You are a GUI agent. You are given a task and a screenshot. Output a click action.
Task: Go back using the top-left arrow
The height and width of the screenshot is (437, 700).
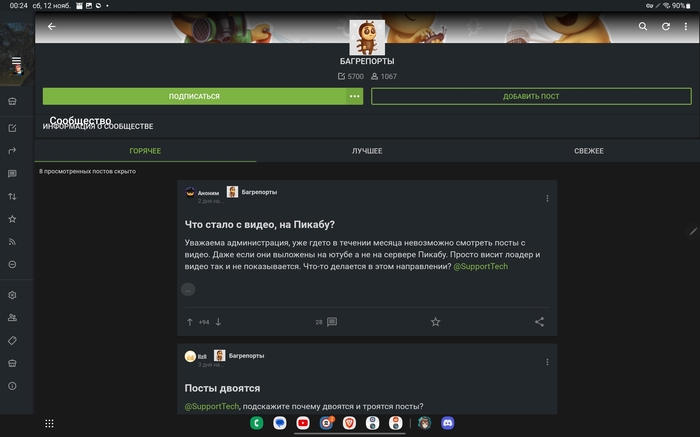tap(52, 26)
